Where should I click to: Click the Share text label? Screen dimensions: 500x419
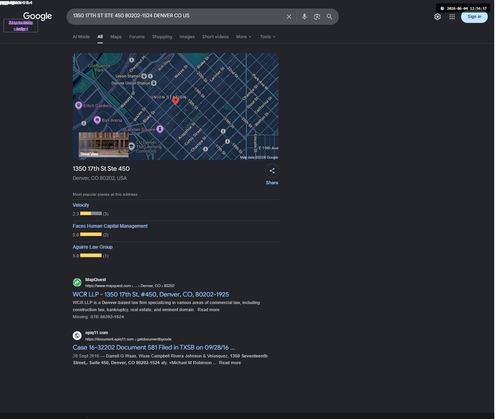[x=272, y=183]
